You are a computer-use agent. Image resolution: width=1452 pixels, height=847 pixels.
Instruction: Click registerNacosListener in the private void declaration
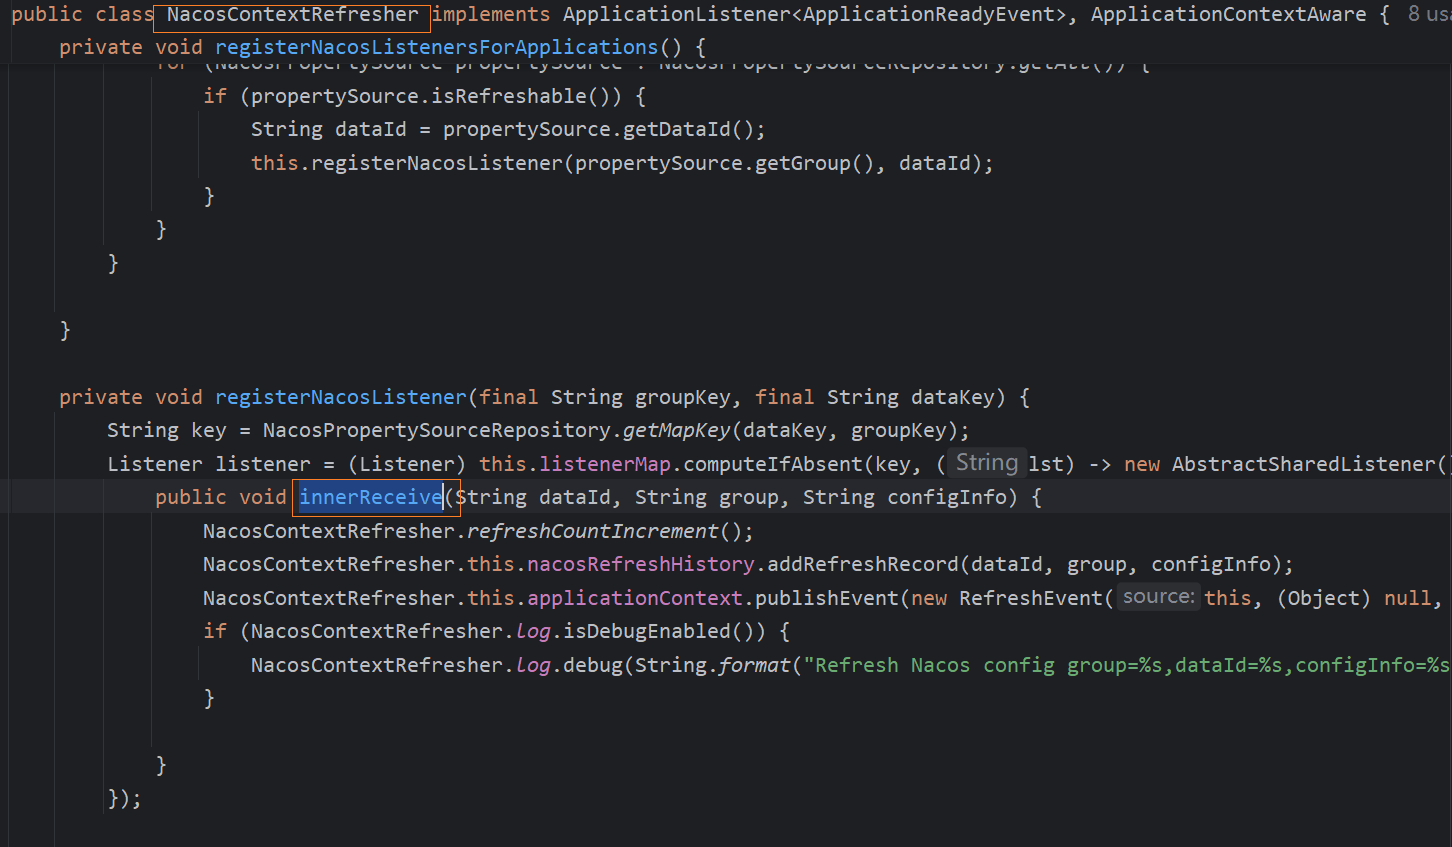coord(341,397)
